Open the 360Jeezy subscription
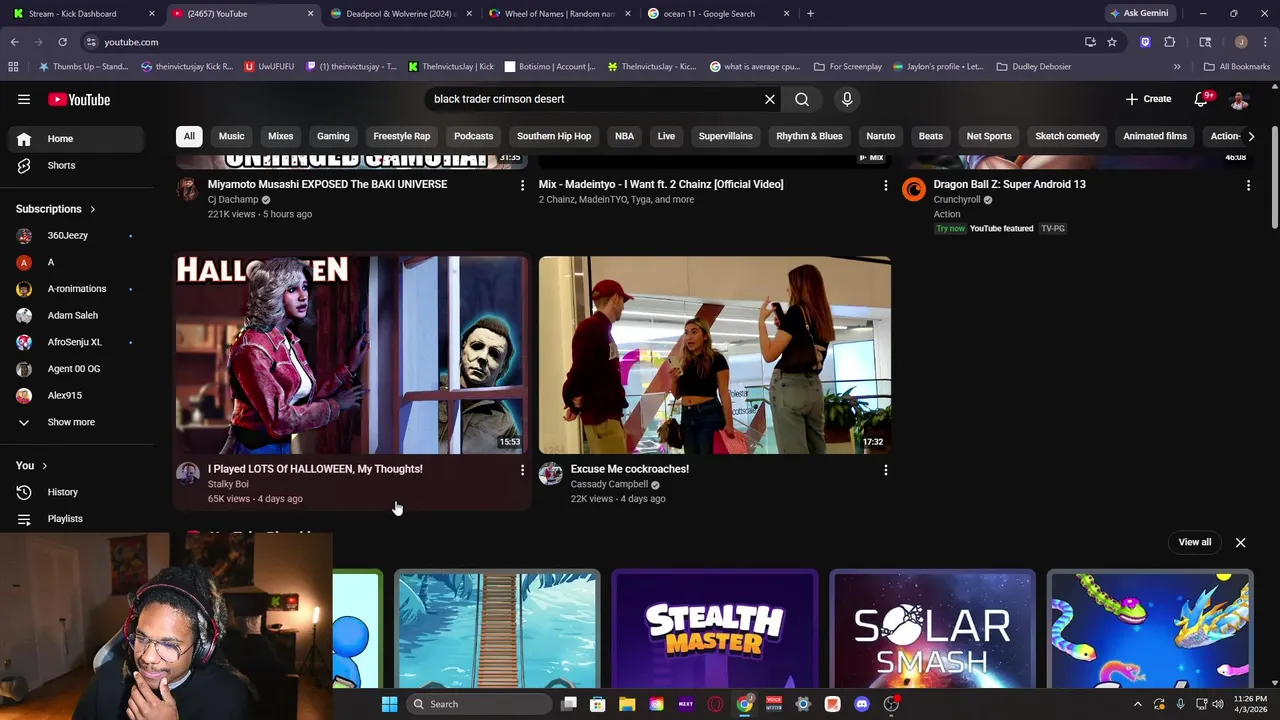Viewport: 1280px width, 720px height. (77, 236)
